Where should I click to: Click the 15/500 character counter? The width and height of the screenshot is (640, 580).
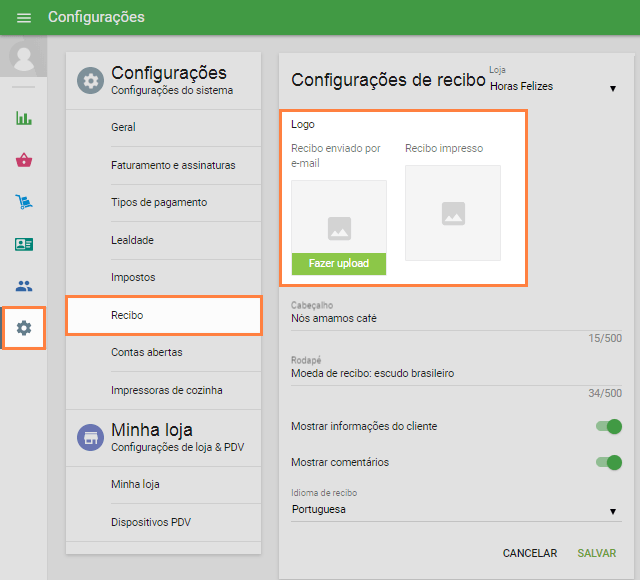[605, 338]
